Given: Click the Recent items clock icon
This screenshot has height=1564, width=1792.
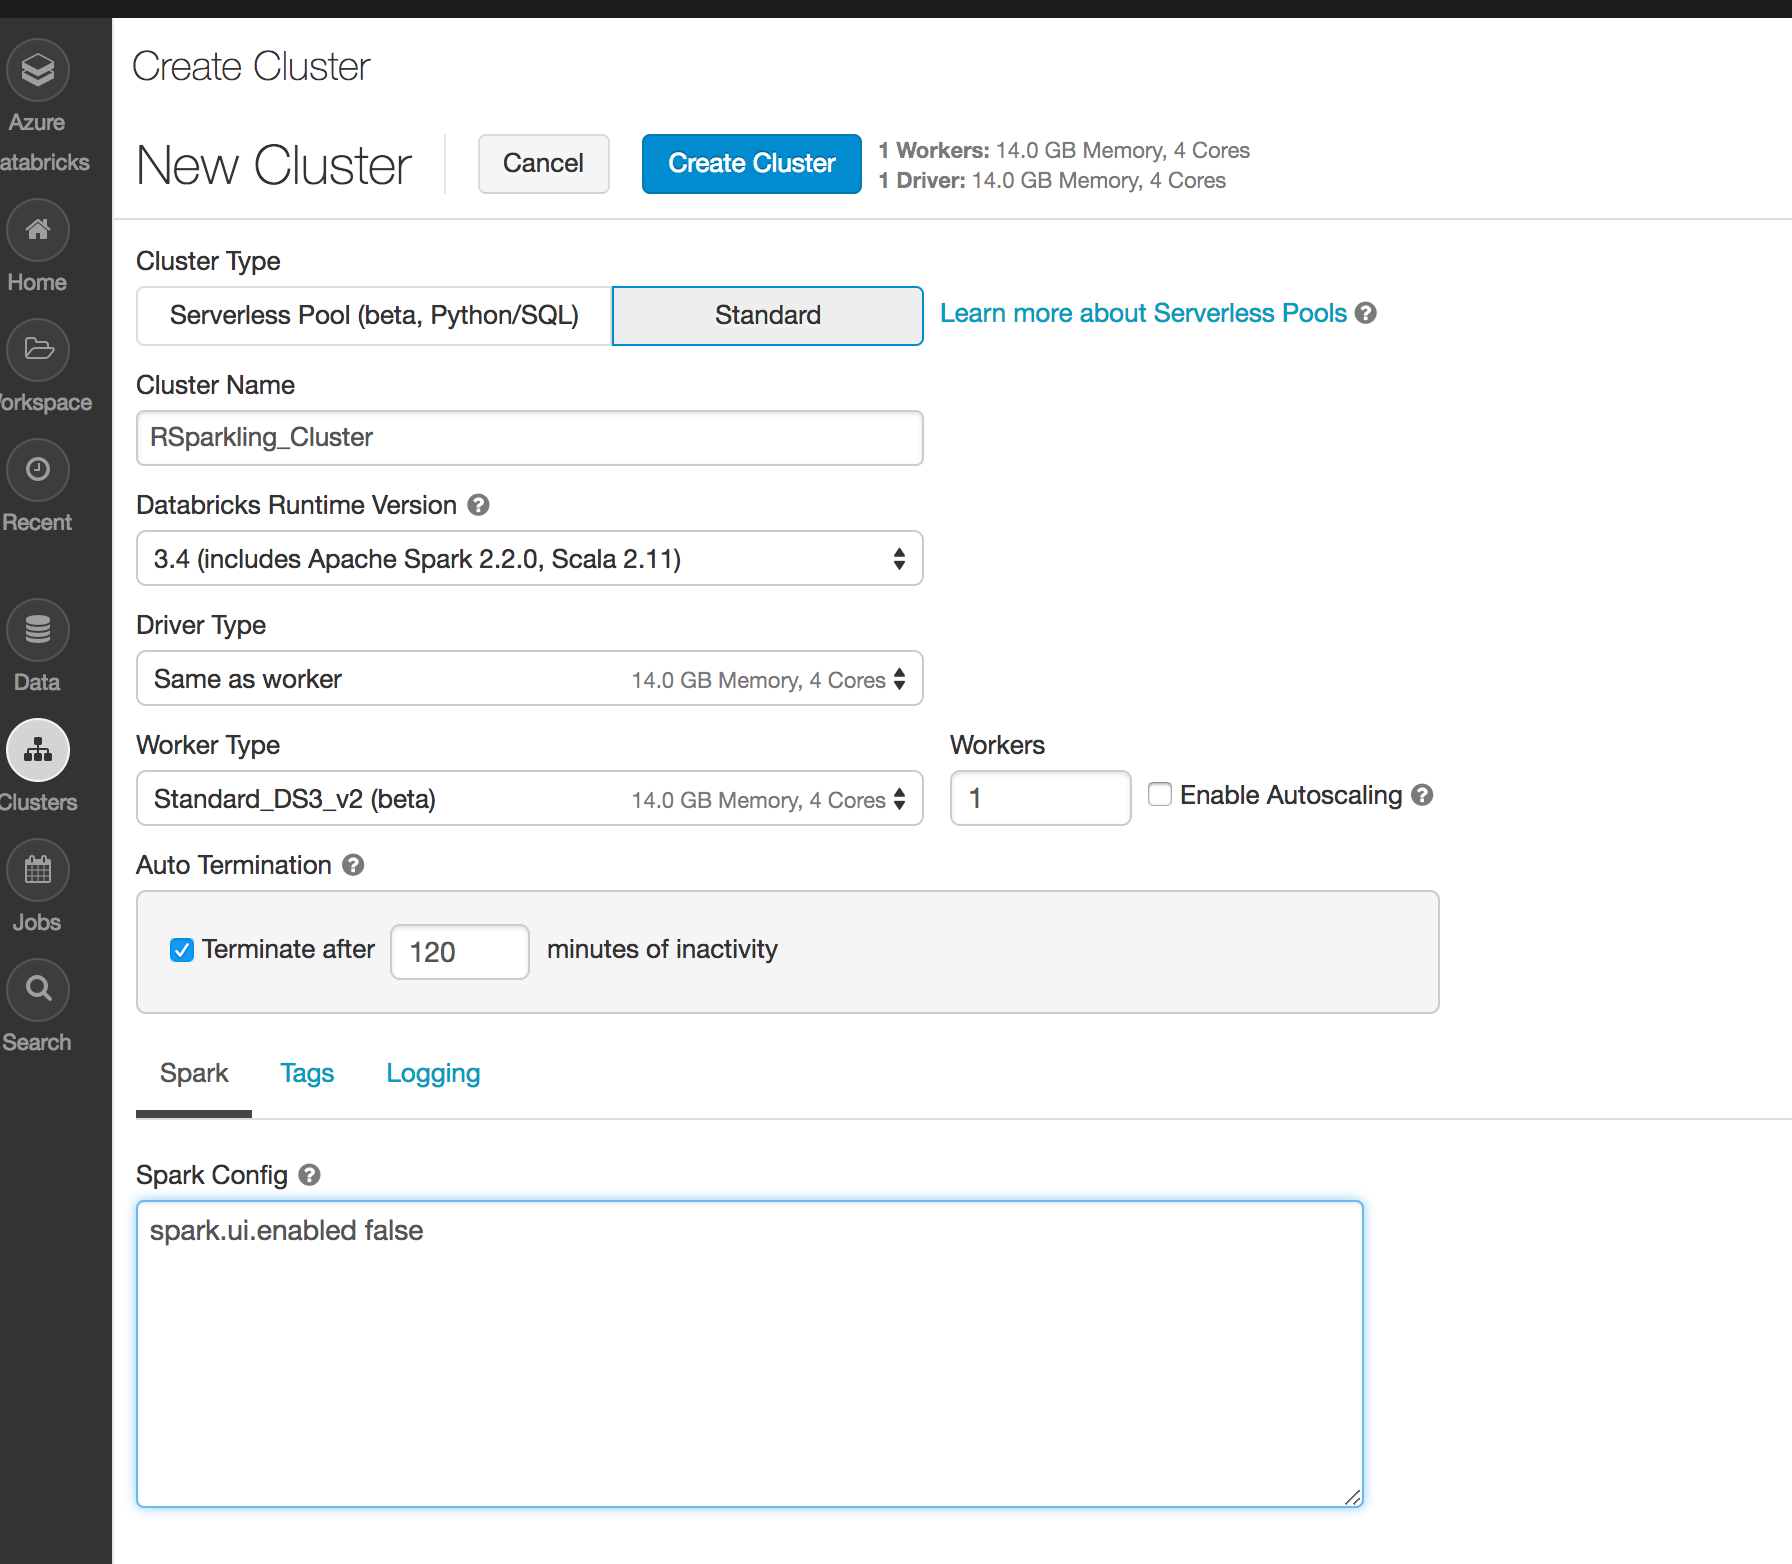Looking at the screenshot, I should 37,470.
